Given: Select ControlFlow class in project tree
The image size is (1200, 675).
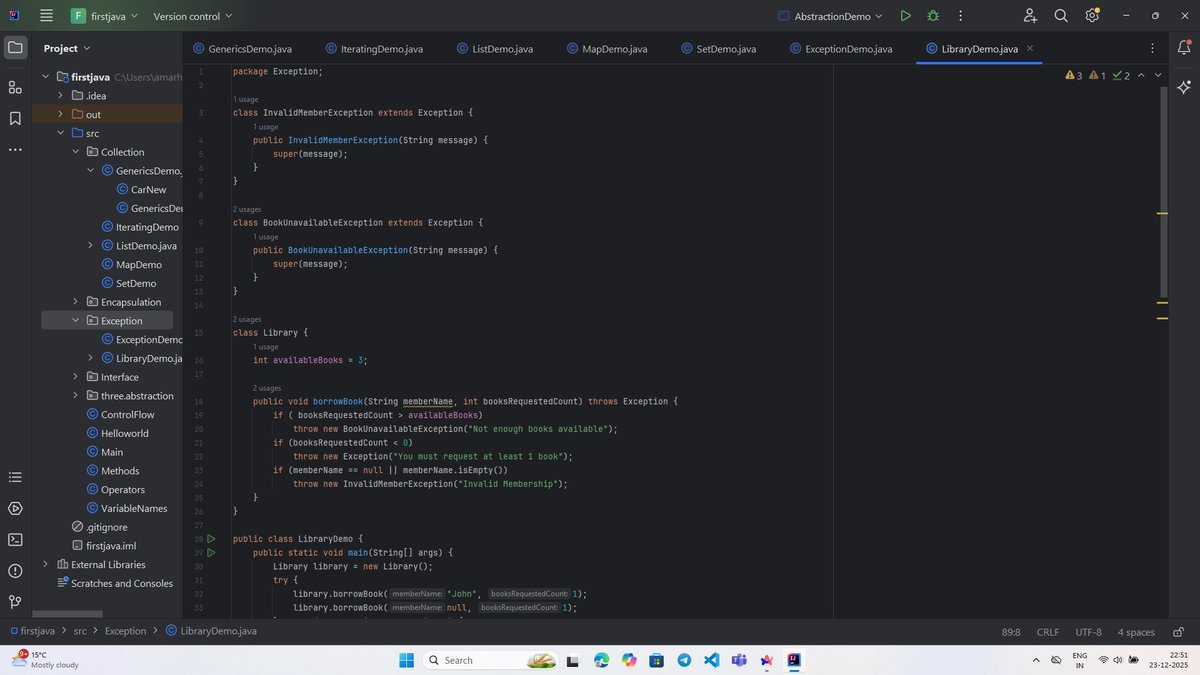Looking at the screenshot, I should [x=120, y=415].
